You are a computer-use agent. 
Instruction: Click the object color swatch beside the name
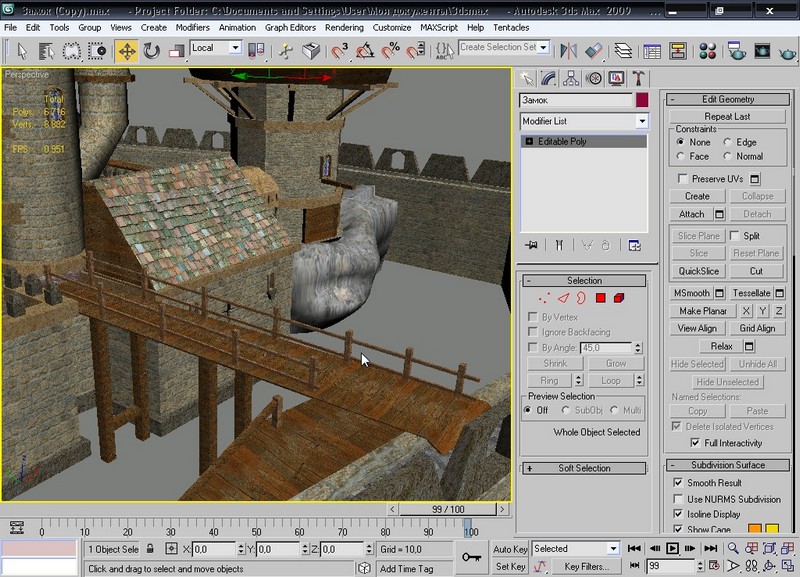[642, 101]
